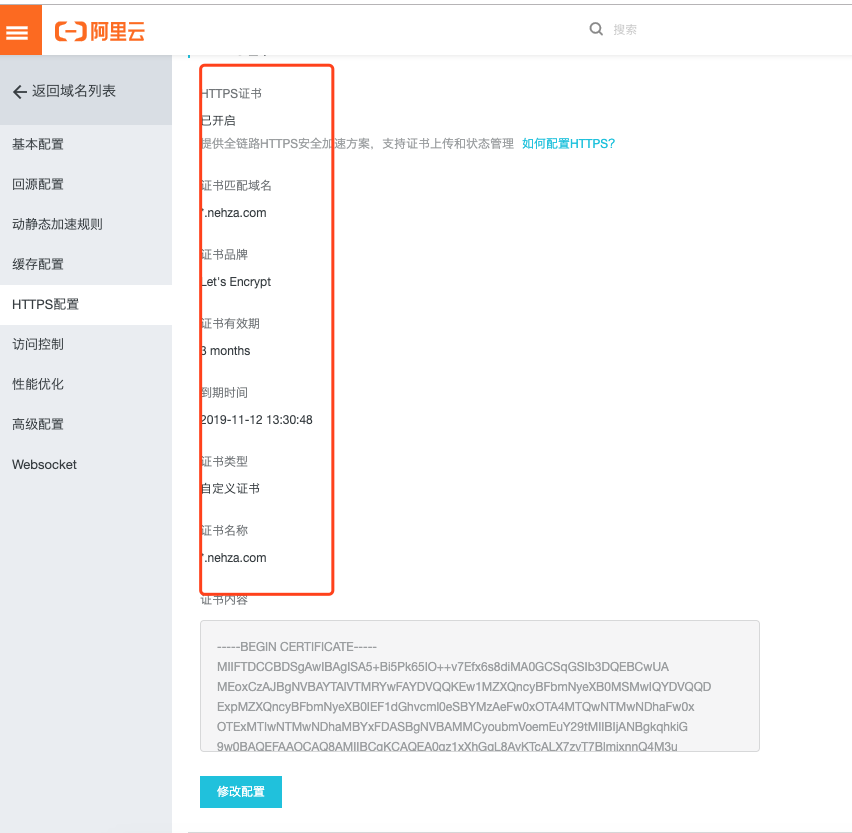
Task: Click the 自定义证书 type value
Action: coord(230,488)
